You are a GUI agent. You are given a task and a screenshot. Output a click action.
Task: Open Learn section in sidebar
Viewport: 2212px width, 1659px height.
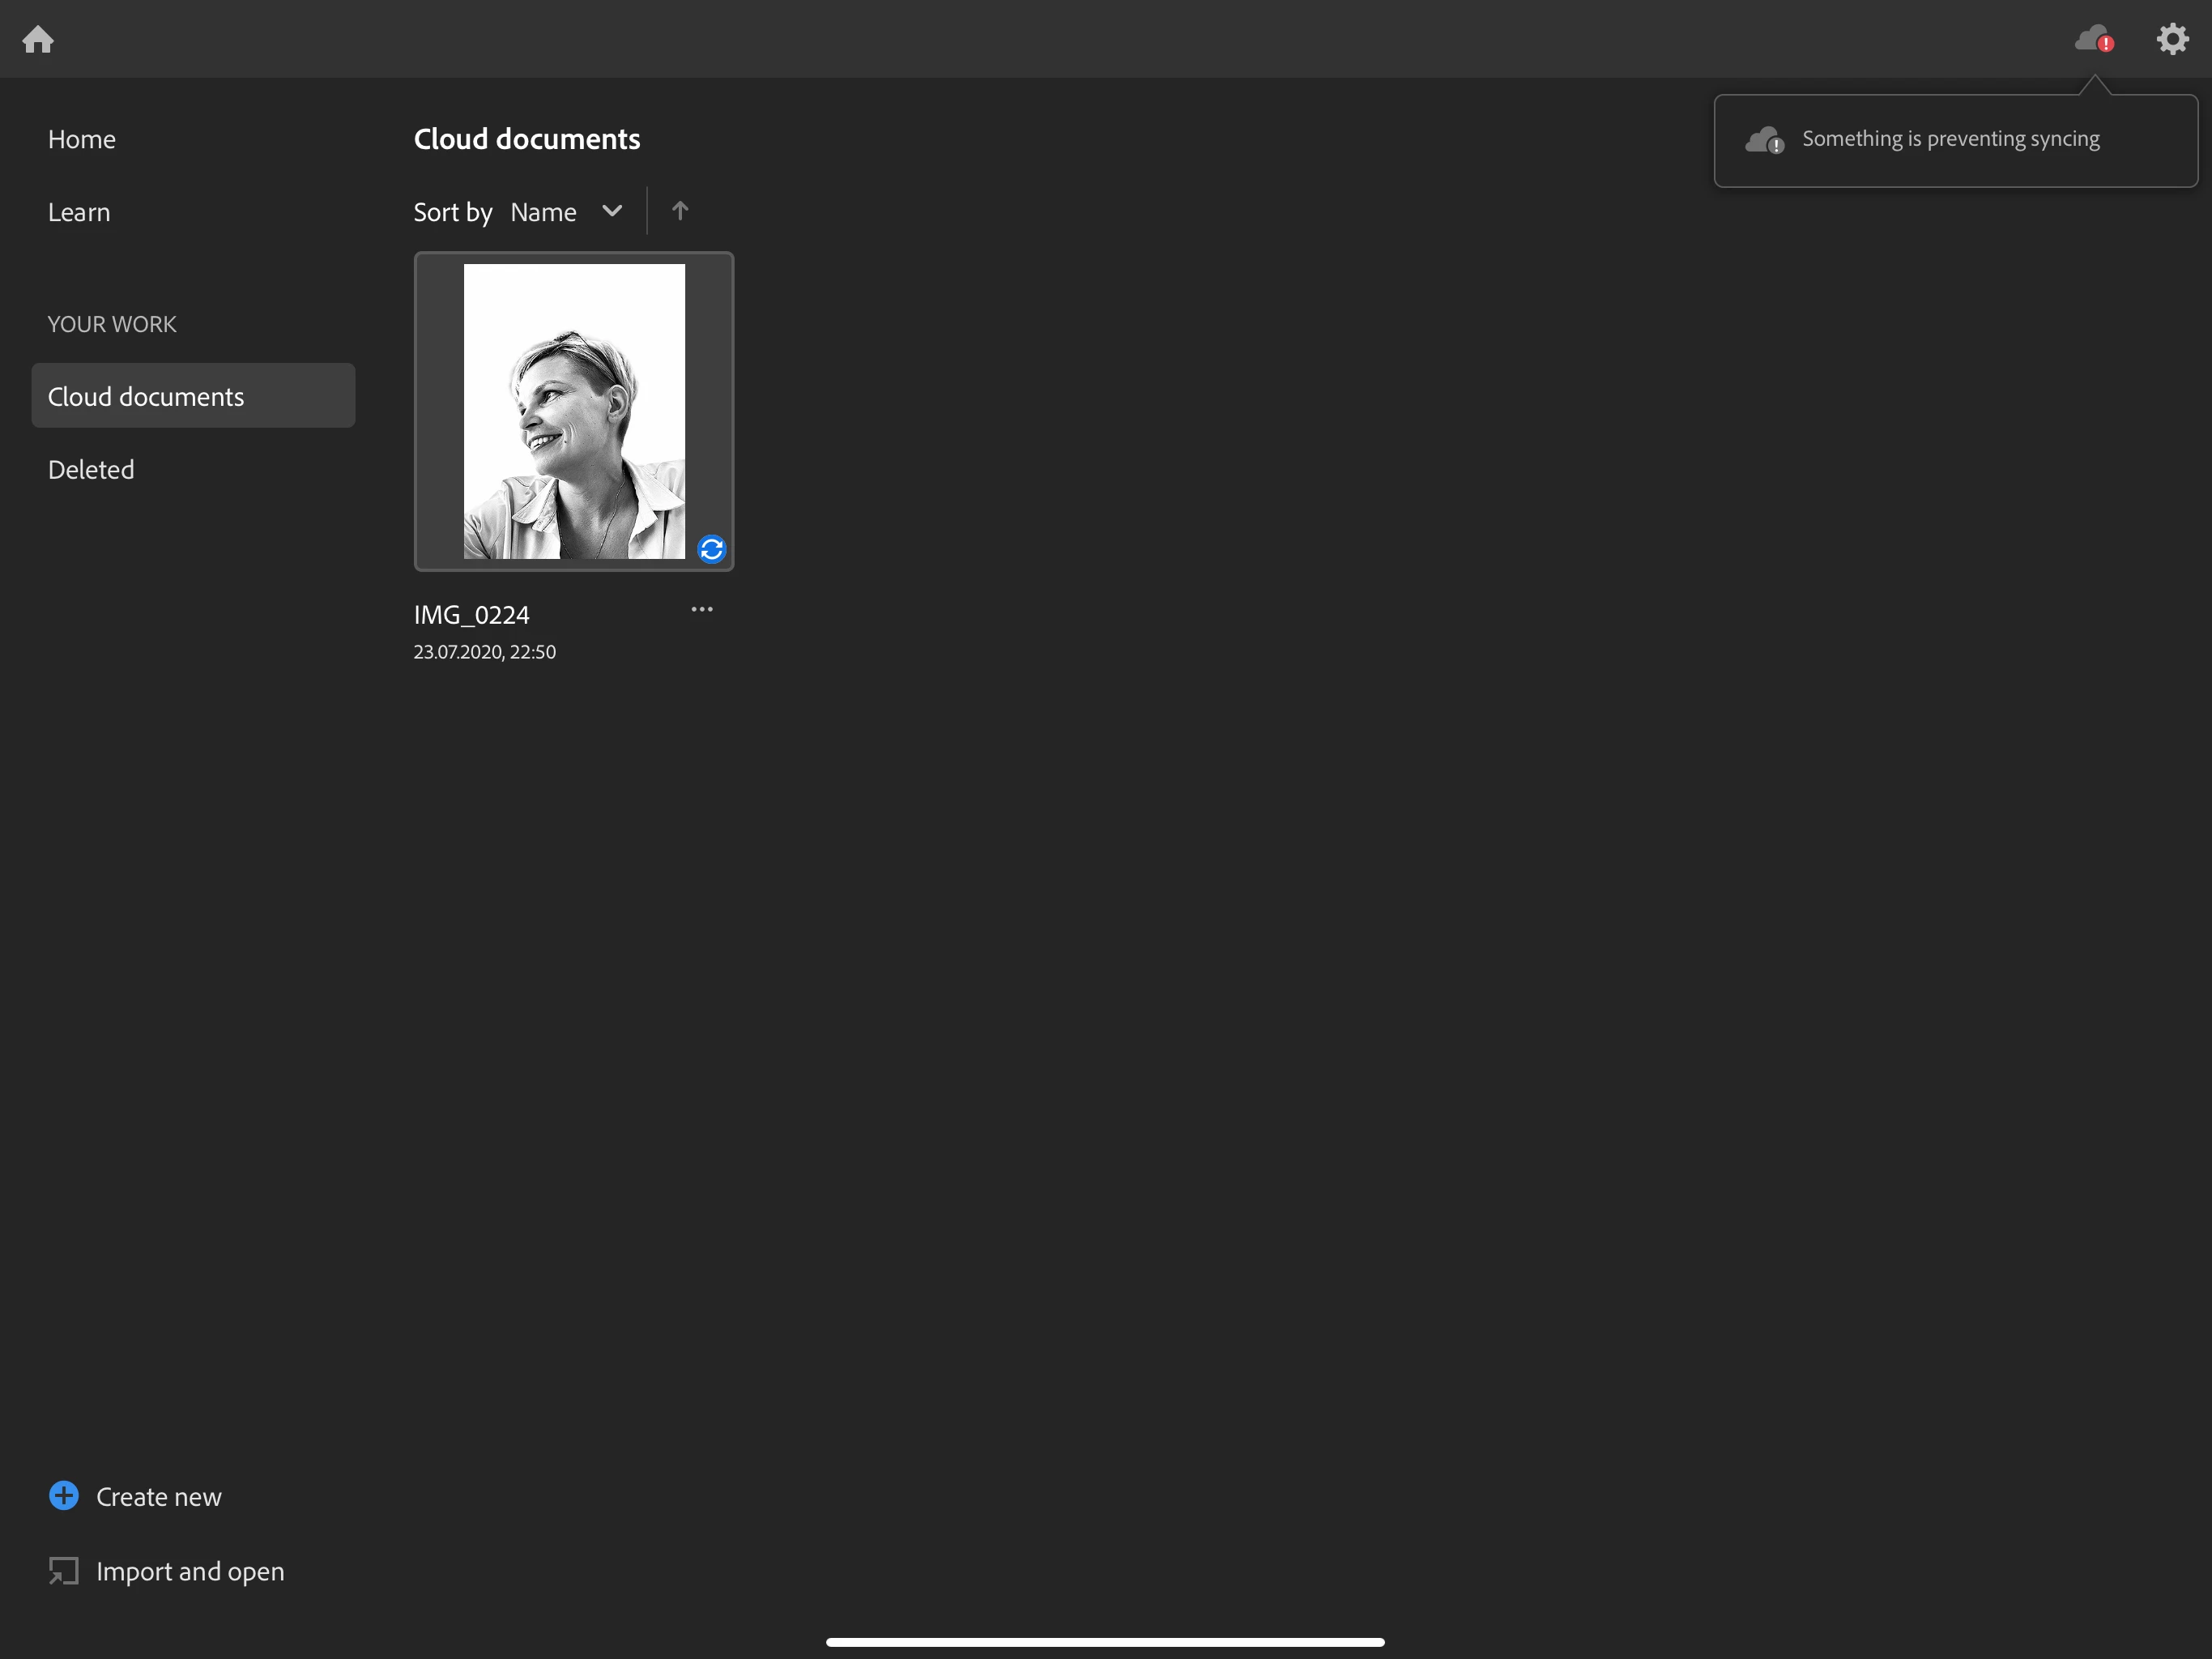79,212
